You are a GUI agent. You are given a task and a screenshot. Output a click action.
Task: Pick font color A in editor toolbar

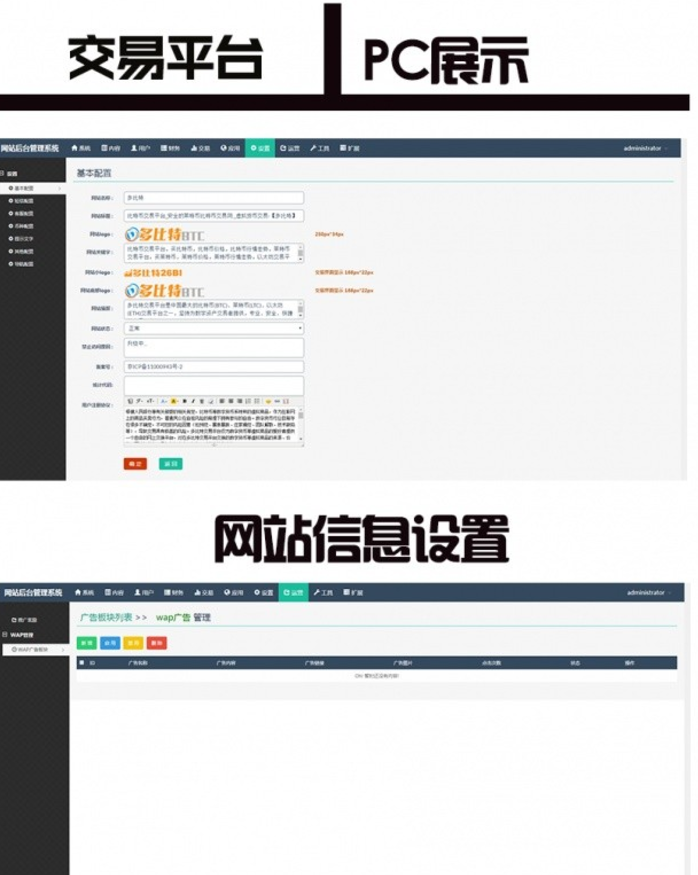point(163,401)
